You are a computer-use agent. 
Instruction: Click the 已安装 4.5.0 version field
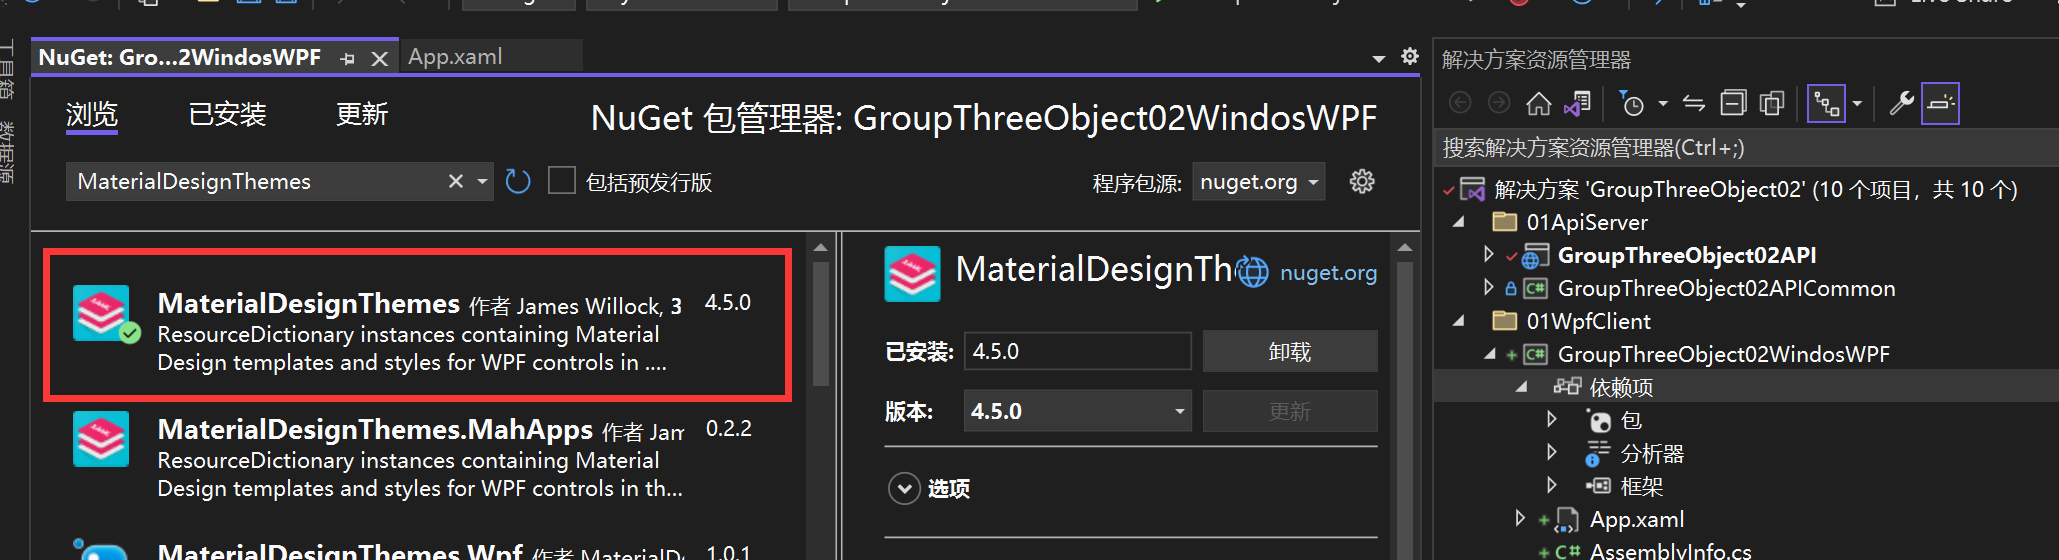click(x=1077, y=351)
